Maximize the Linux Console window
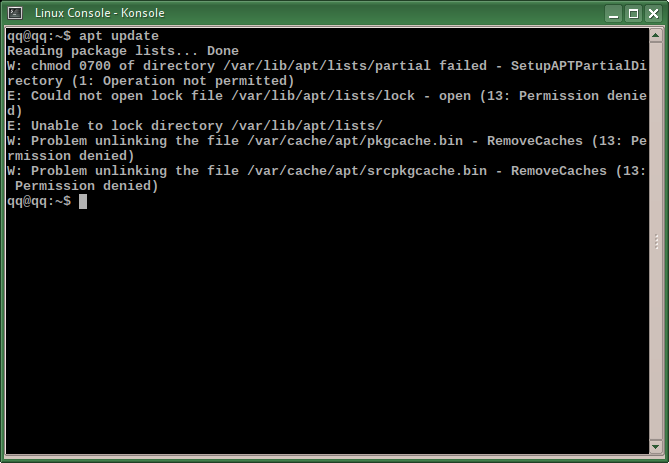Image resolution: width=669 pixels, height=463 pixels. tap(634, 14)
